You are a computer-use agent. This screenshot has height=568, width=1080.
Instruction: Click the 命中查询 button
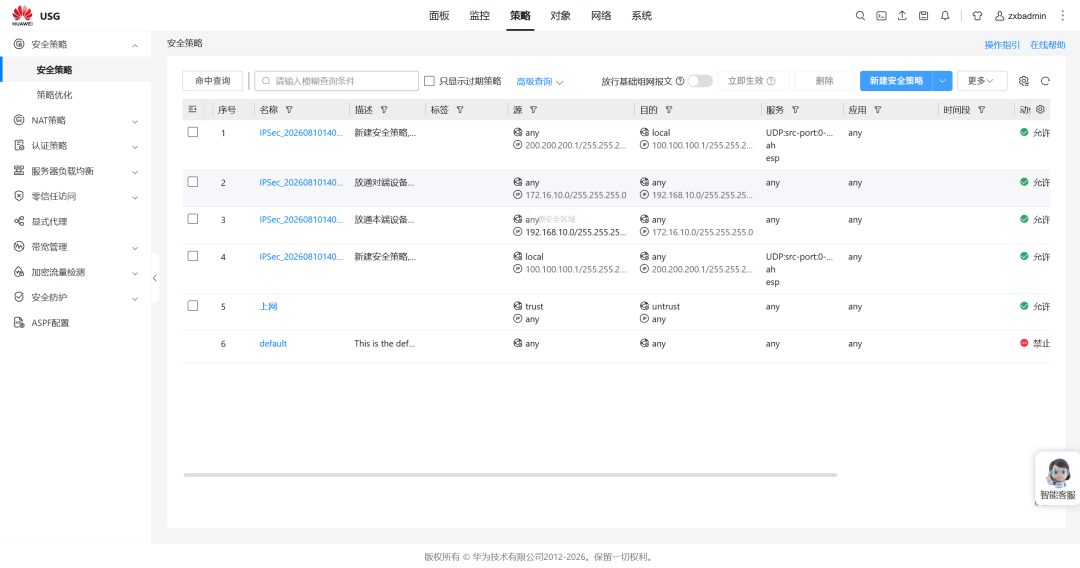pos(212,81)
